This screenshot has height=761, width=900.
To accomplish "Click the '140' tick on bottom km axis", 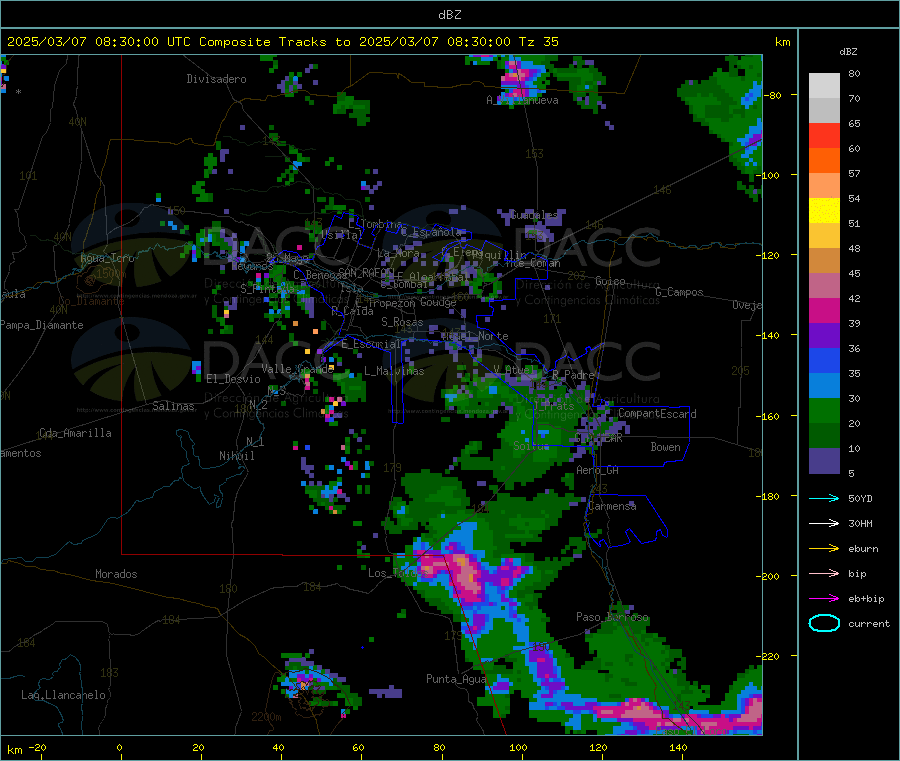I will (678, 748).
